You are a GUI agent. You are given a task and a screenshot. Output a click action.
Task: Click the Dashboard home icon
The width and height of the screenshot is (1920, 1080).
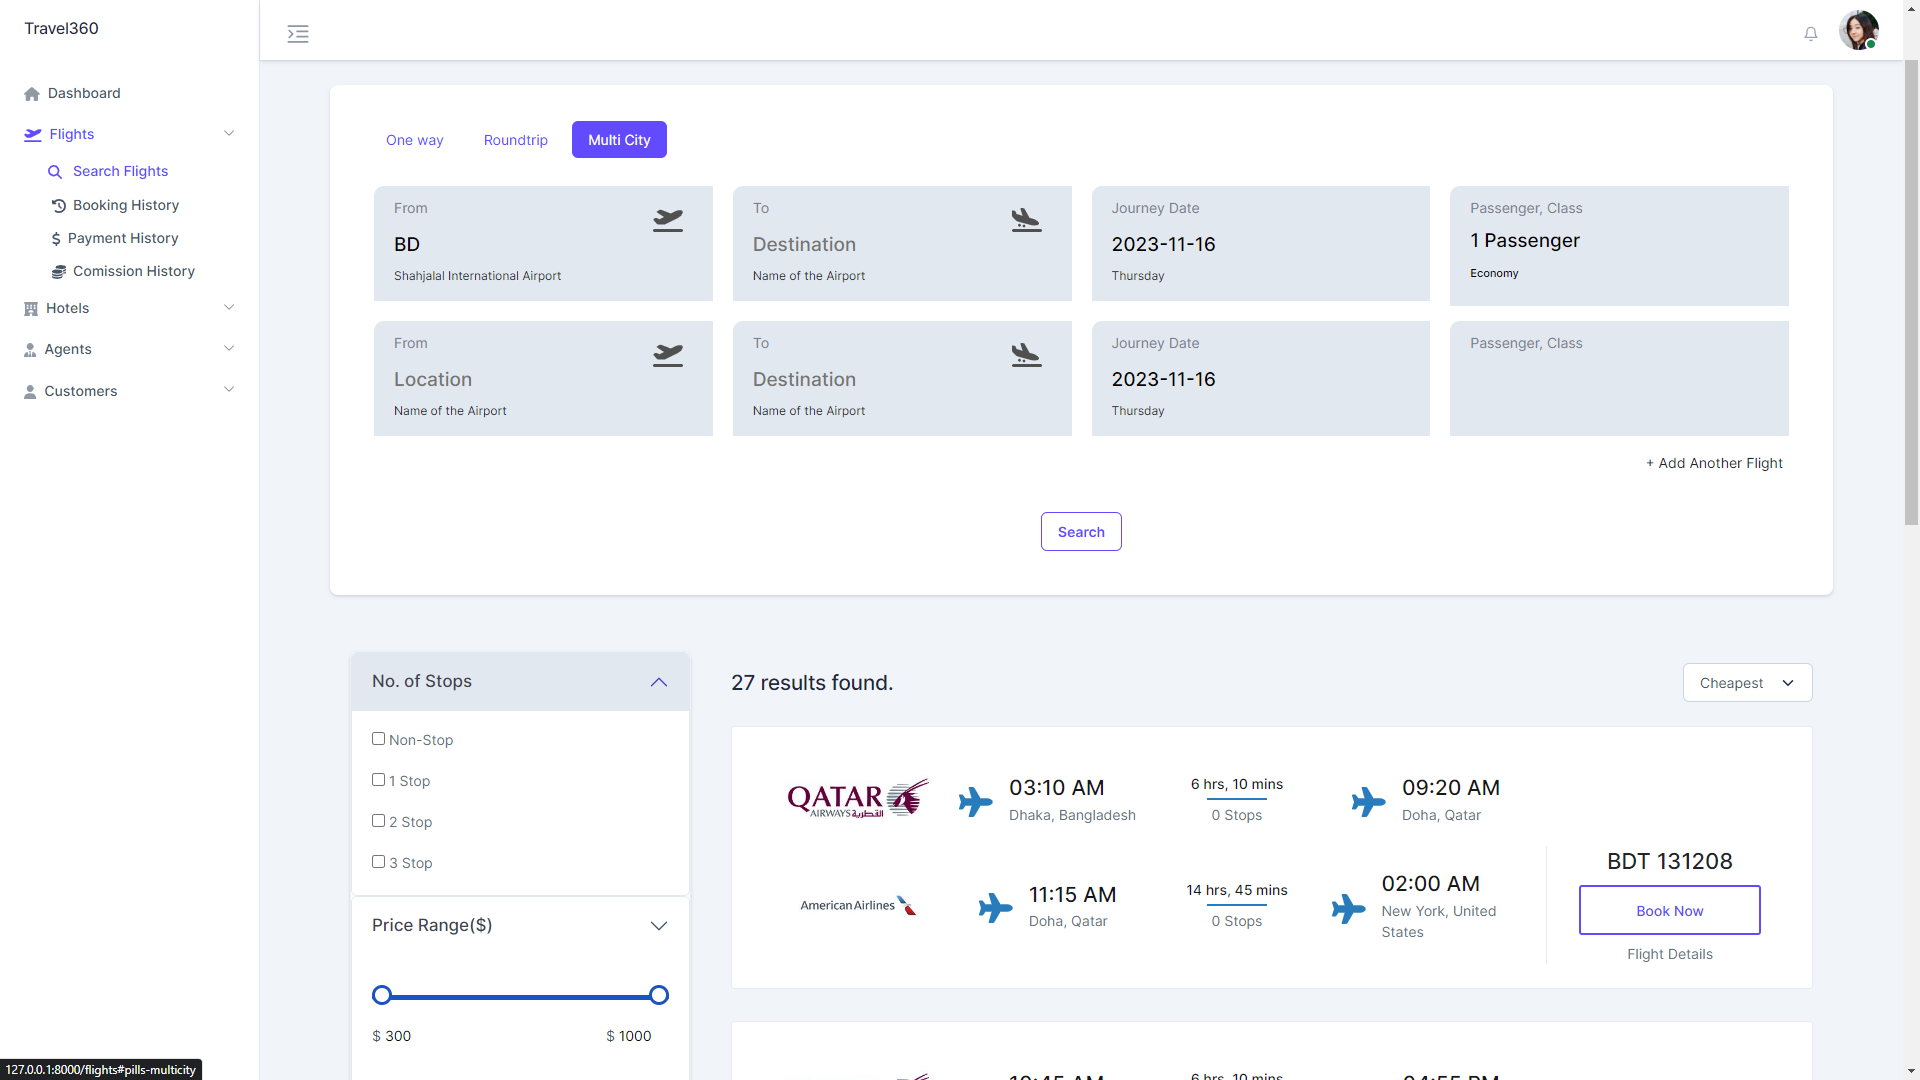[32, 94]
